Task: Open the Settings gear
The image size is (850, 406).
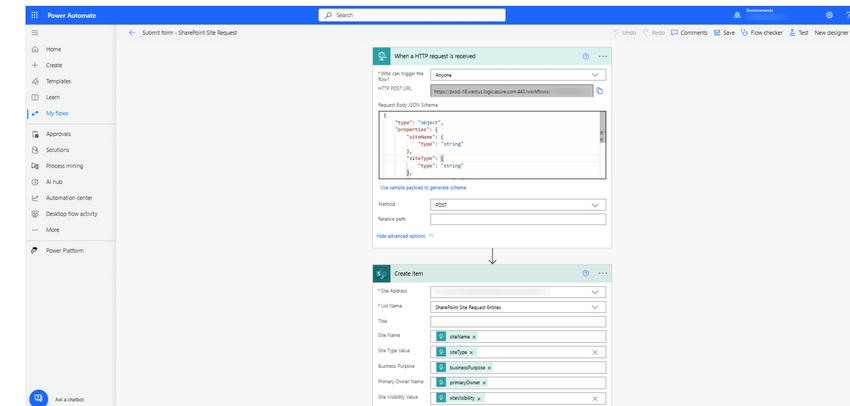Action: (x=829, y=15)
